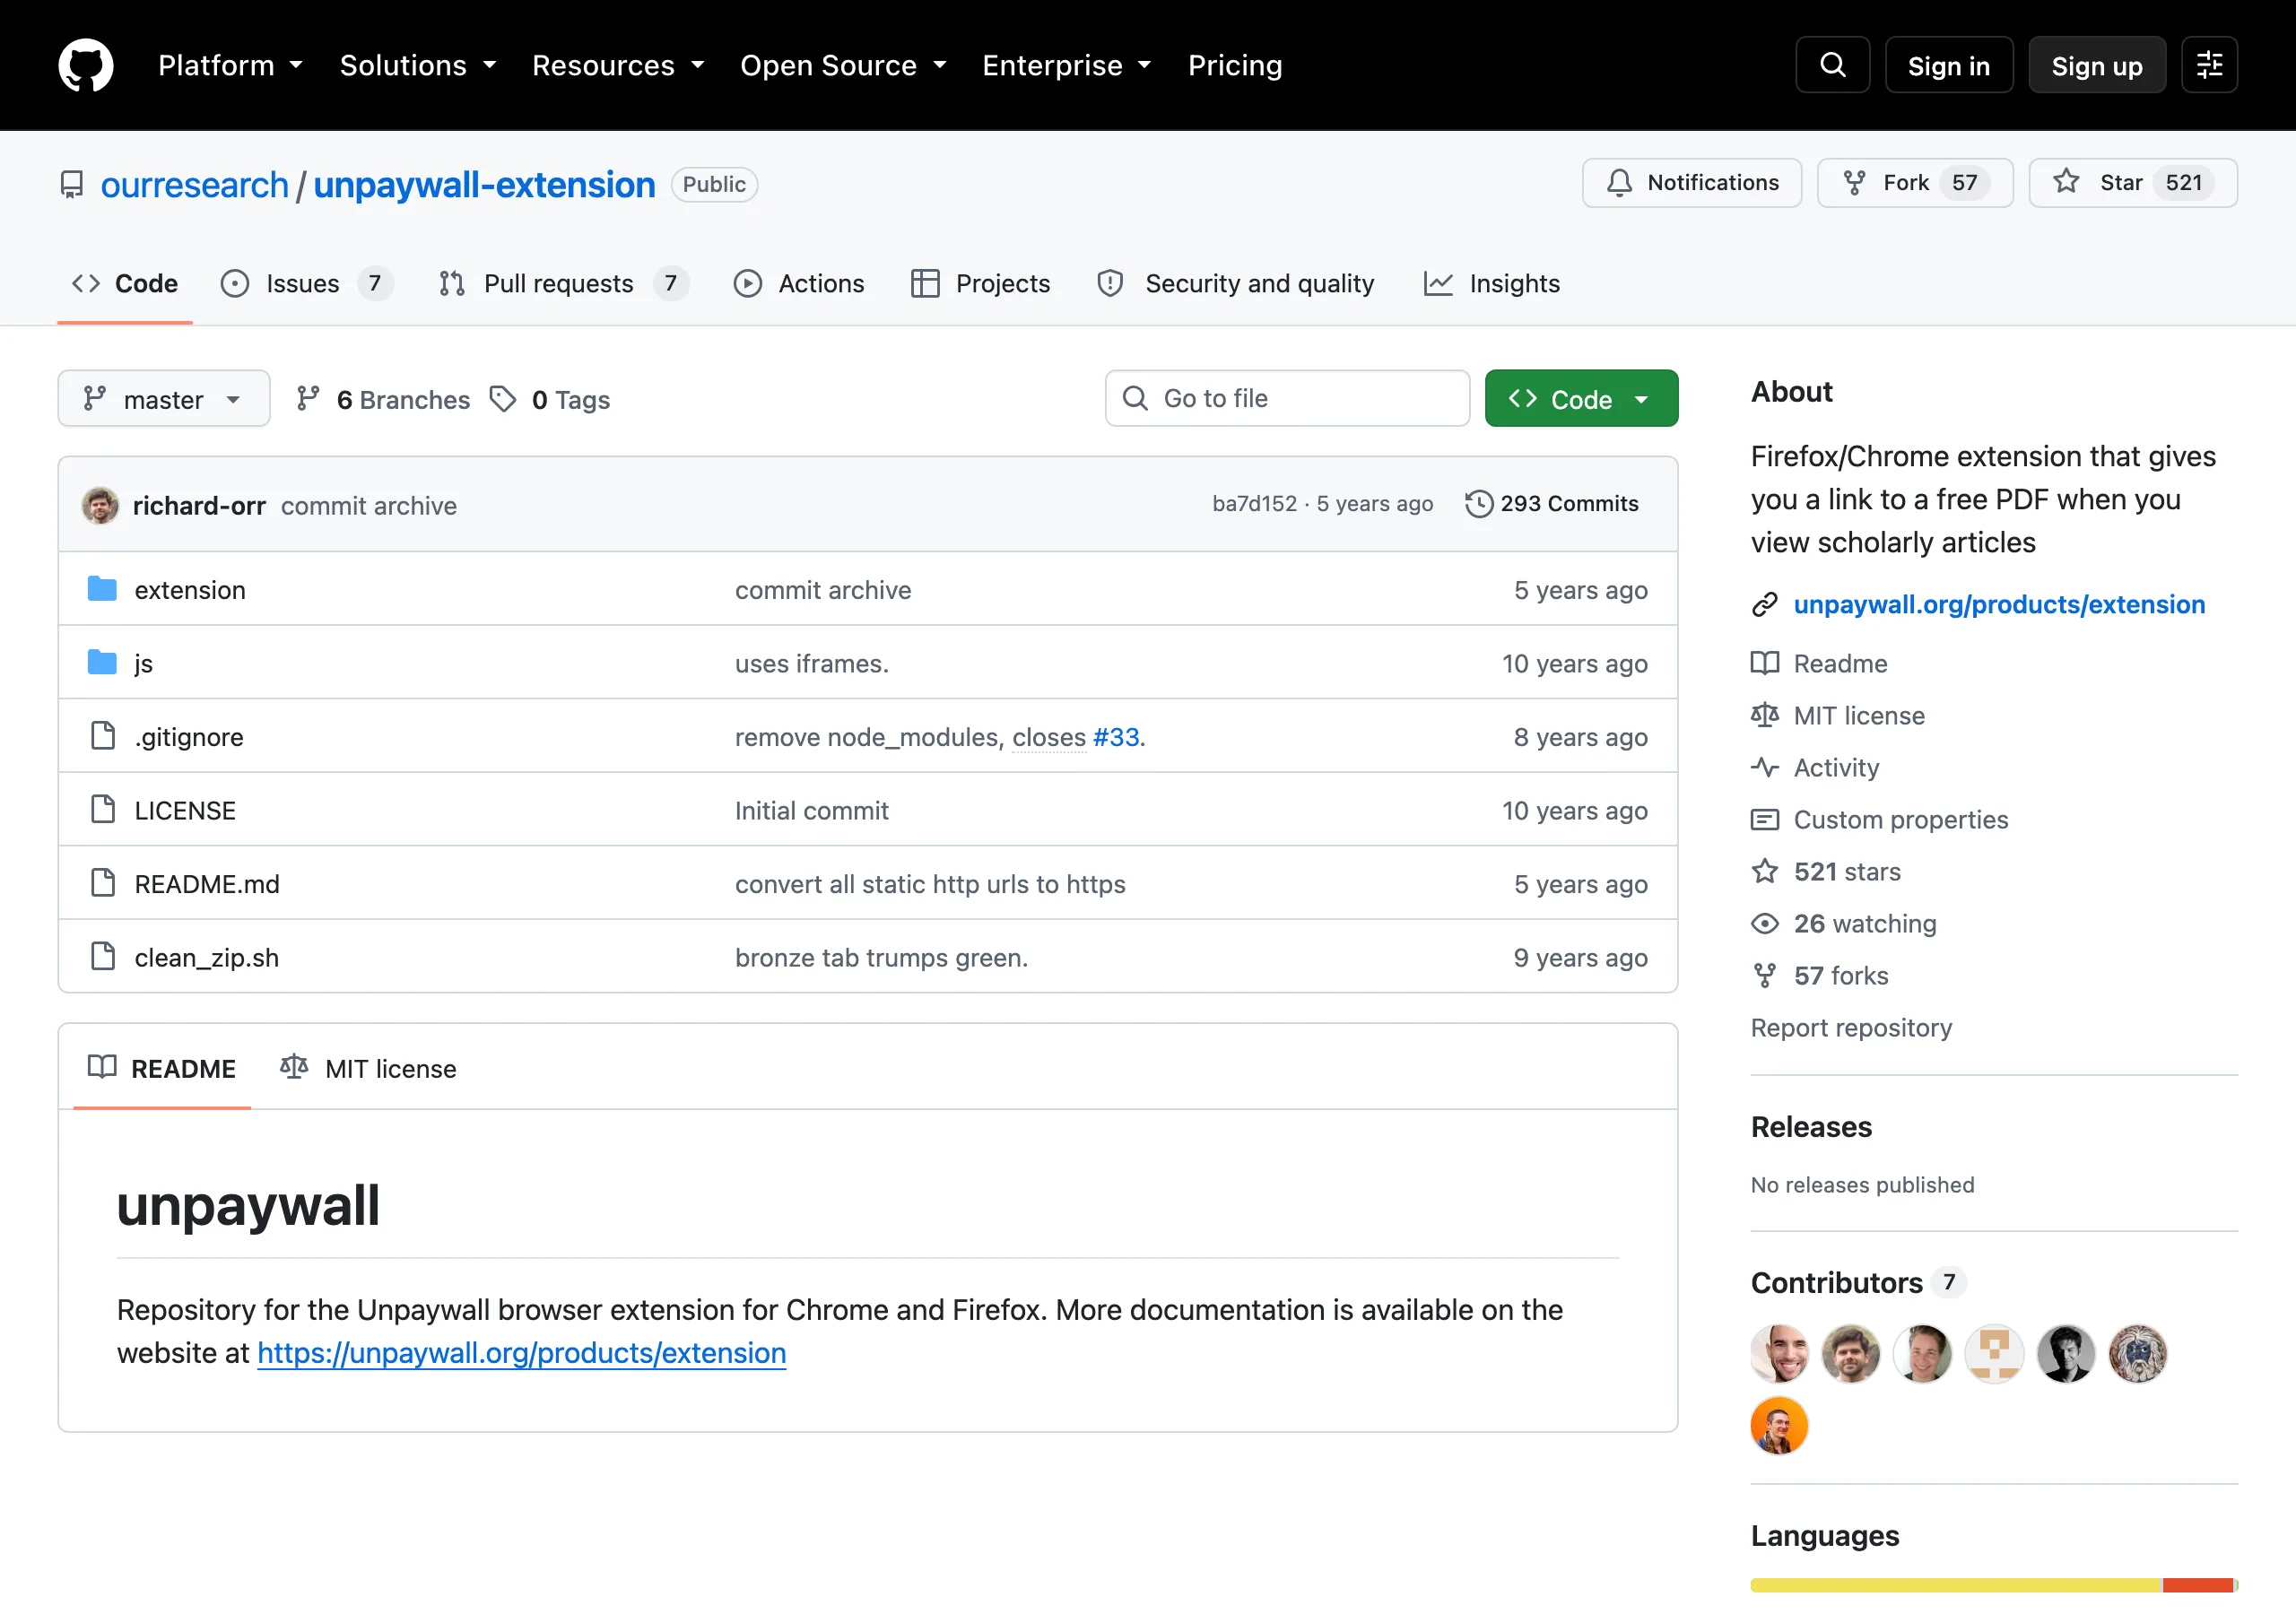Image resolution: width=2296 pixels, height=1614 pixels.
Task: Expand the Solutions menu
Action: [x=418, y=65]
